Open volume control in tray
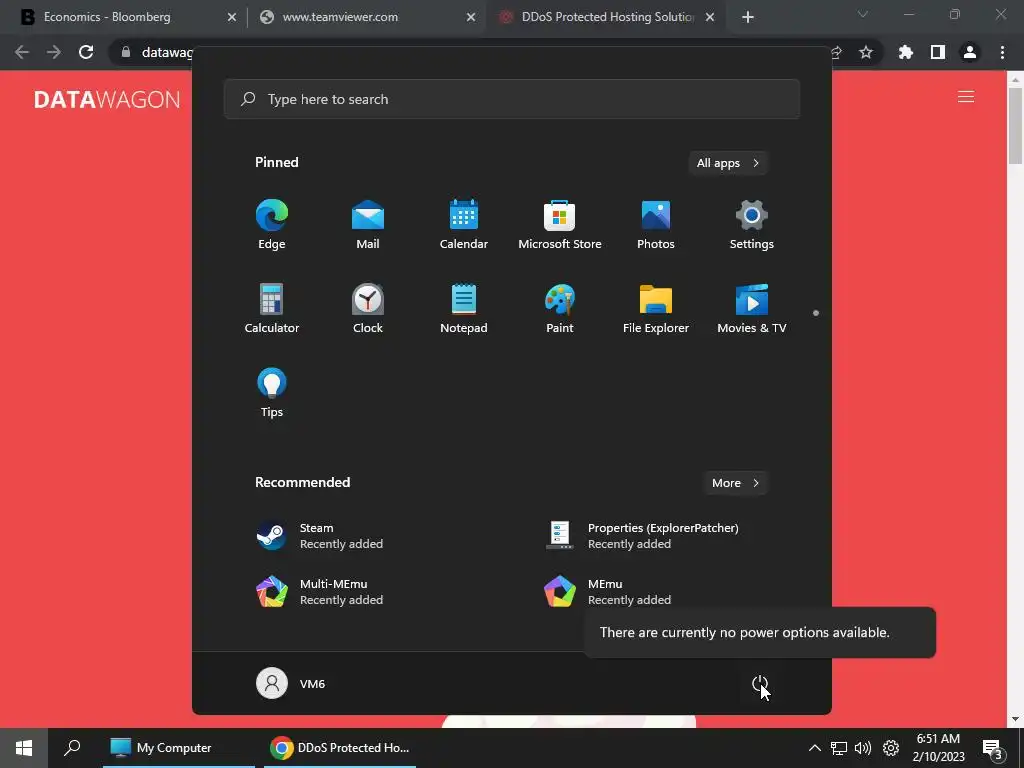Image resolution: width=1024 pixels, height=768 pixels. pos(863,748)
